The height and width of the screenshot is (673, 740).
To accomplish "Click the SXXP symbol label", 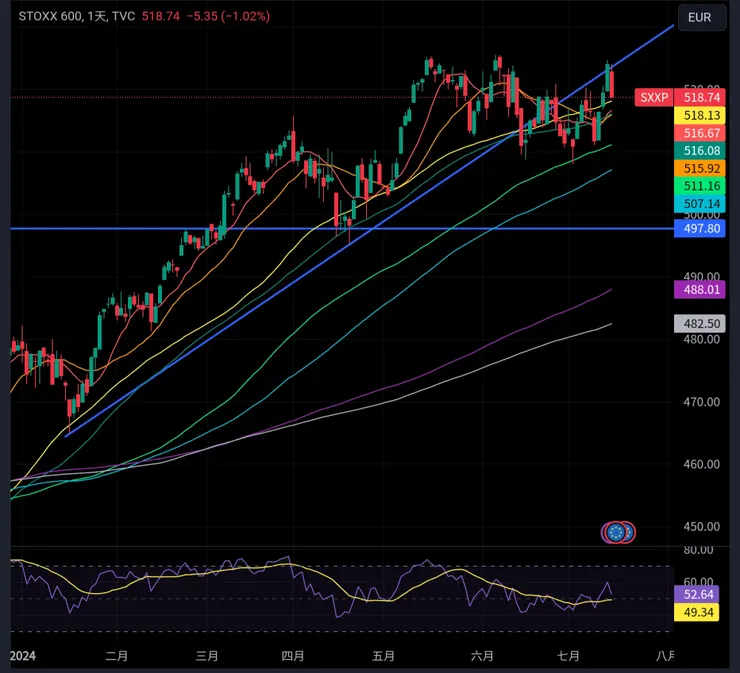I will (x=654, y=97).
